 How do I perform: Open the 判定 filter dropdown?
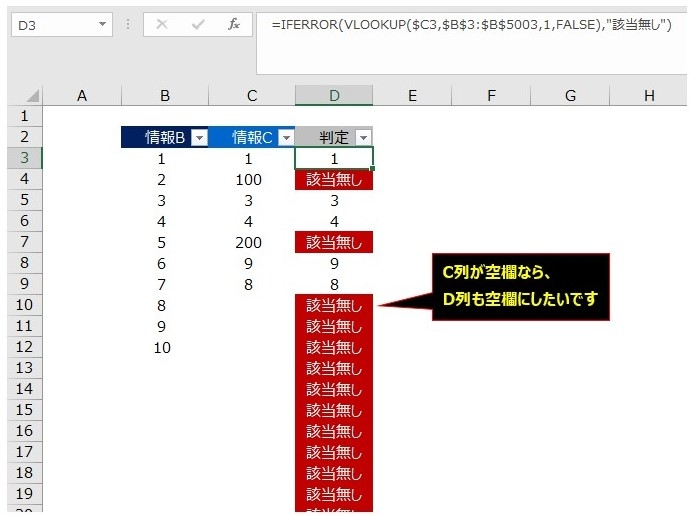363,138
